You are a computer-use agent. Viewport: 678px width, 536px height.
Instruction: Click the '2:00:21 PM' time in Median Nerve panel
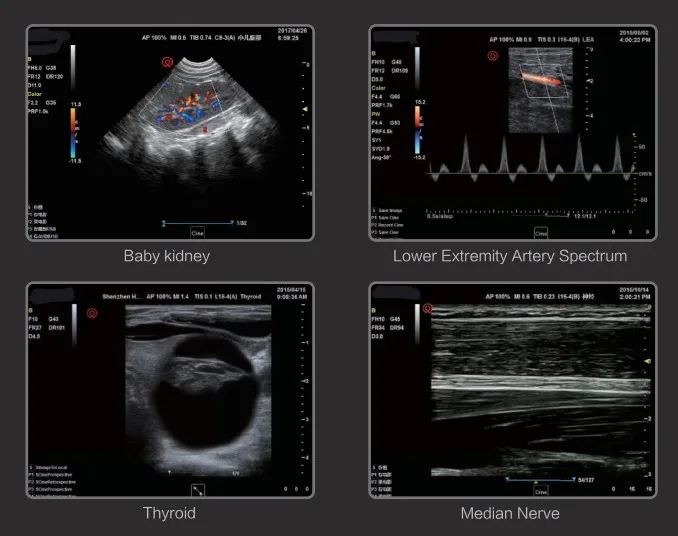(634, 297)
